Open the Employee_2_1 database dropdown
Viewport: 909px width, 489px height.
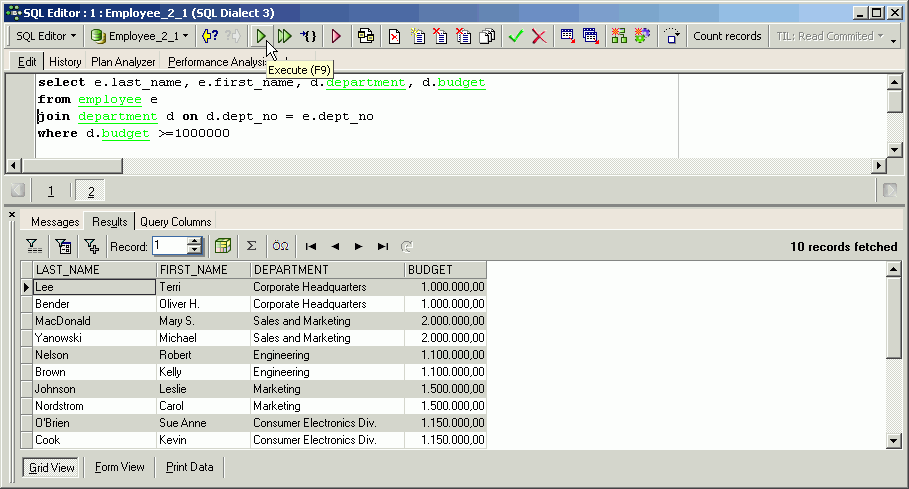point(140,36)
